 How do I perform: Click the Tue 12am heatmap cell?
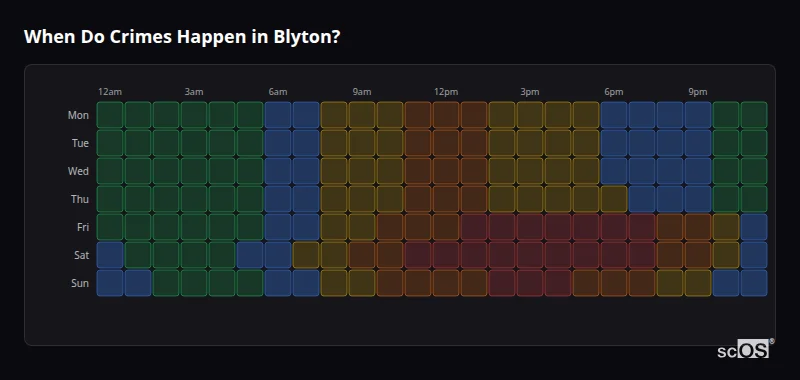pos(110,143)
